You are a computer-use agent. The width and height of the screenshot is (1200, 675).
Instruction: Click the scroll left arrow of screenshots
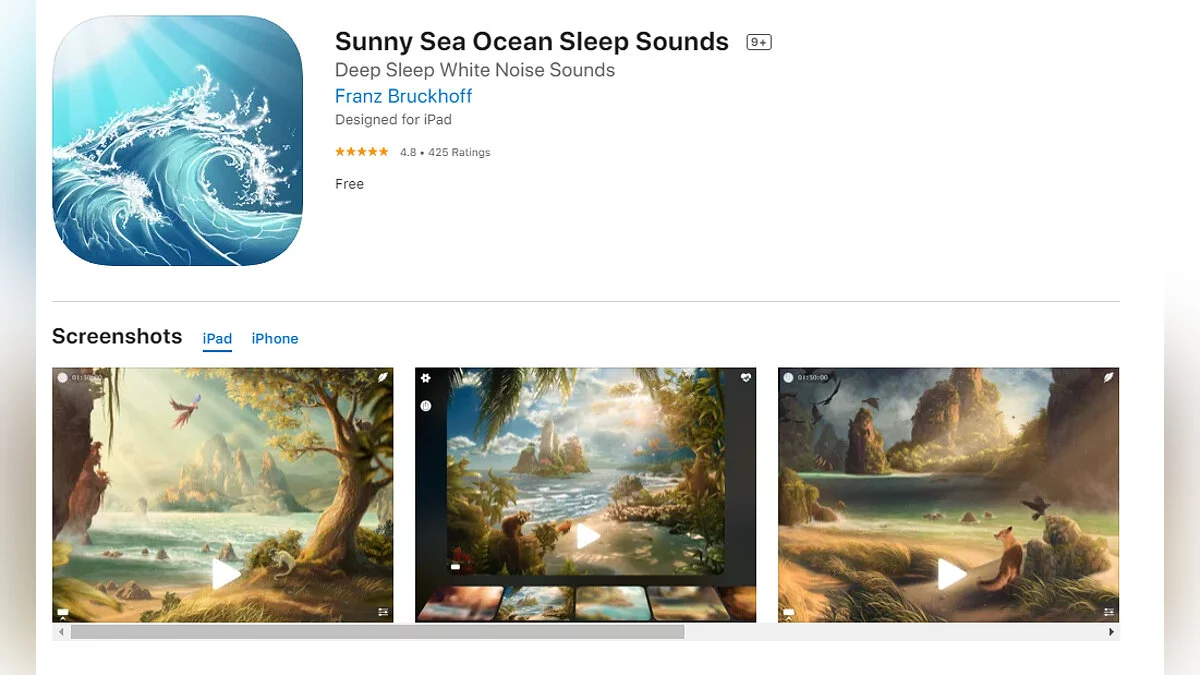tap(61, 632)
